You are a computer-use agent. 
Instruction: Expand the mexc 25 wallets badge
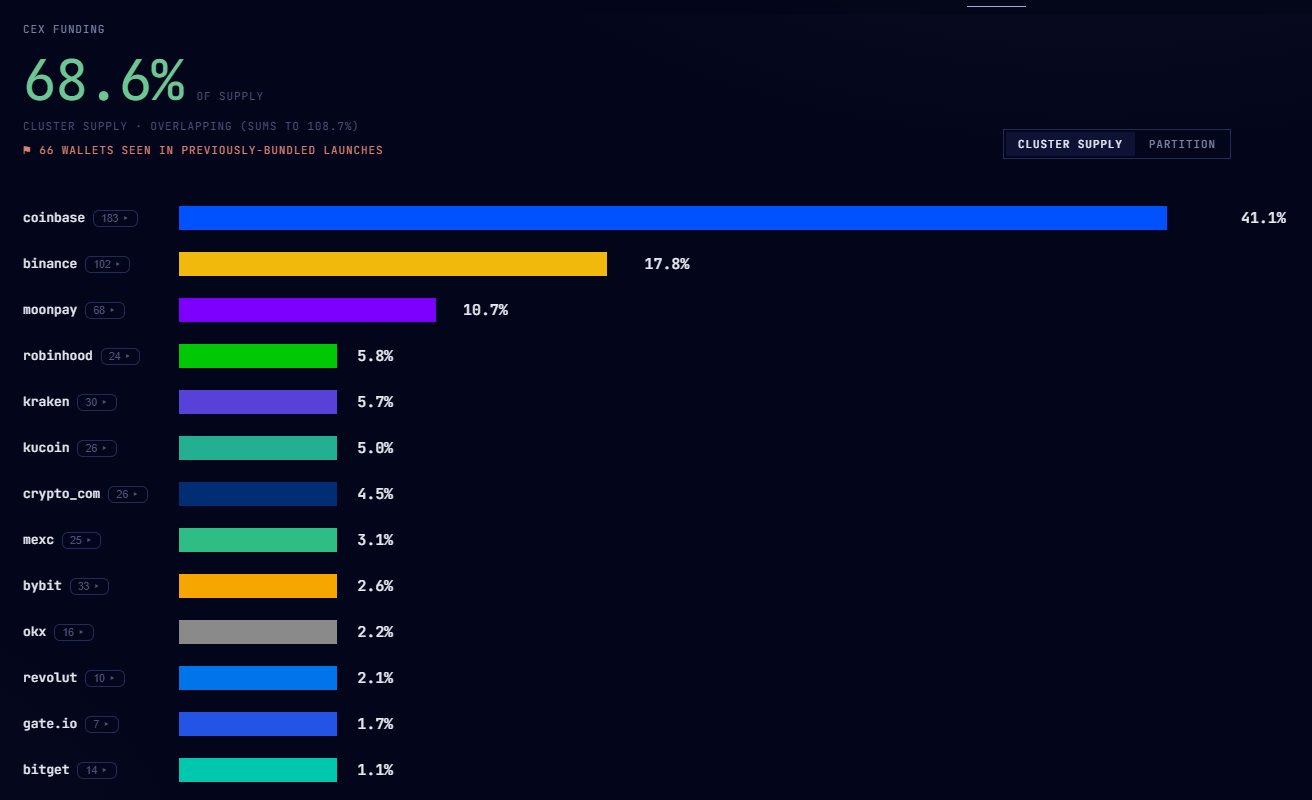coord(81,540)
